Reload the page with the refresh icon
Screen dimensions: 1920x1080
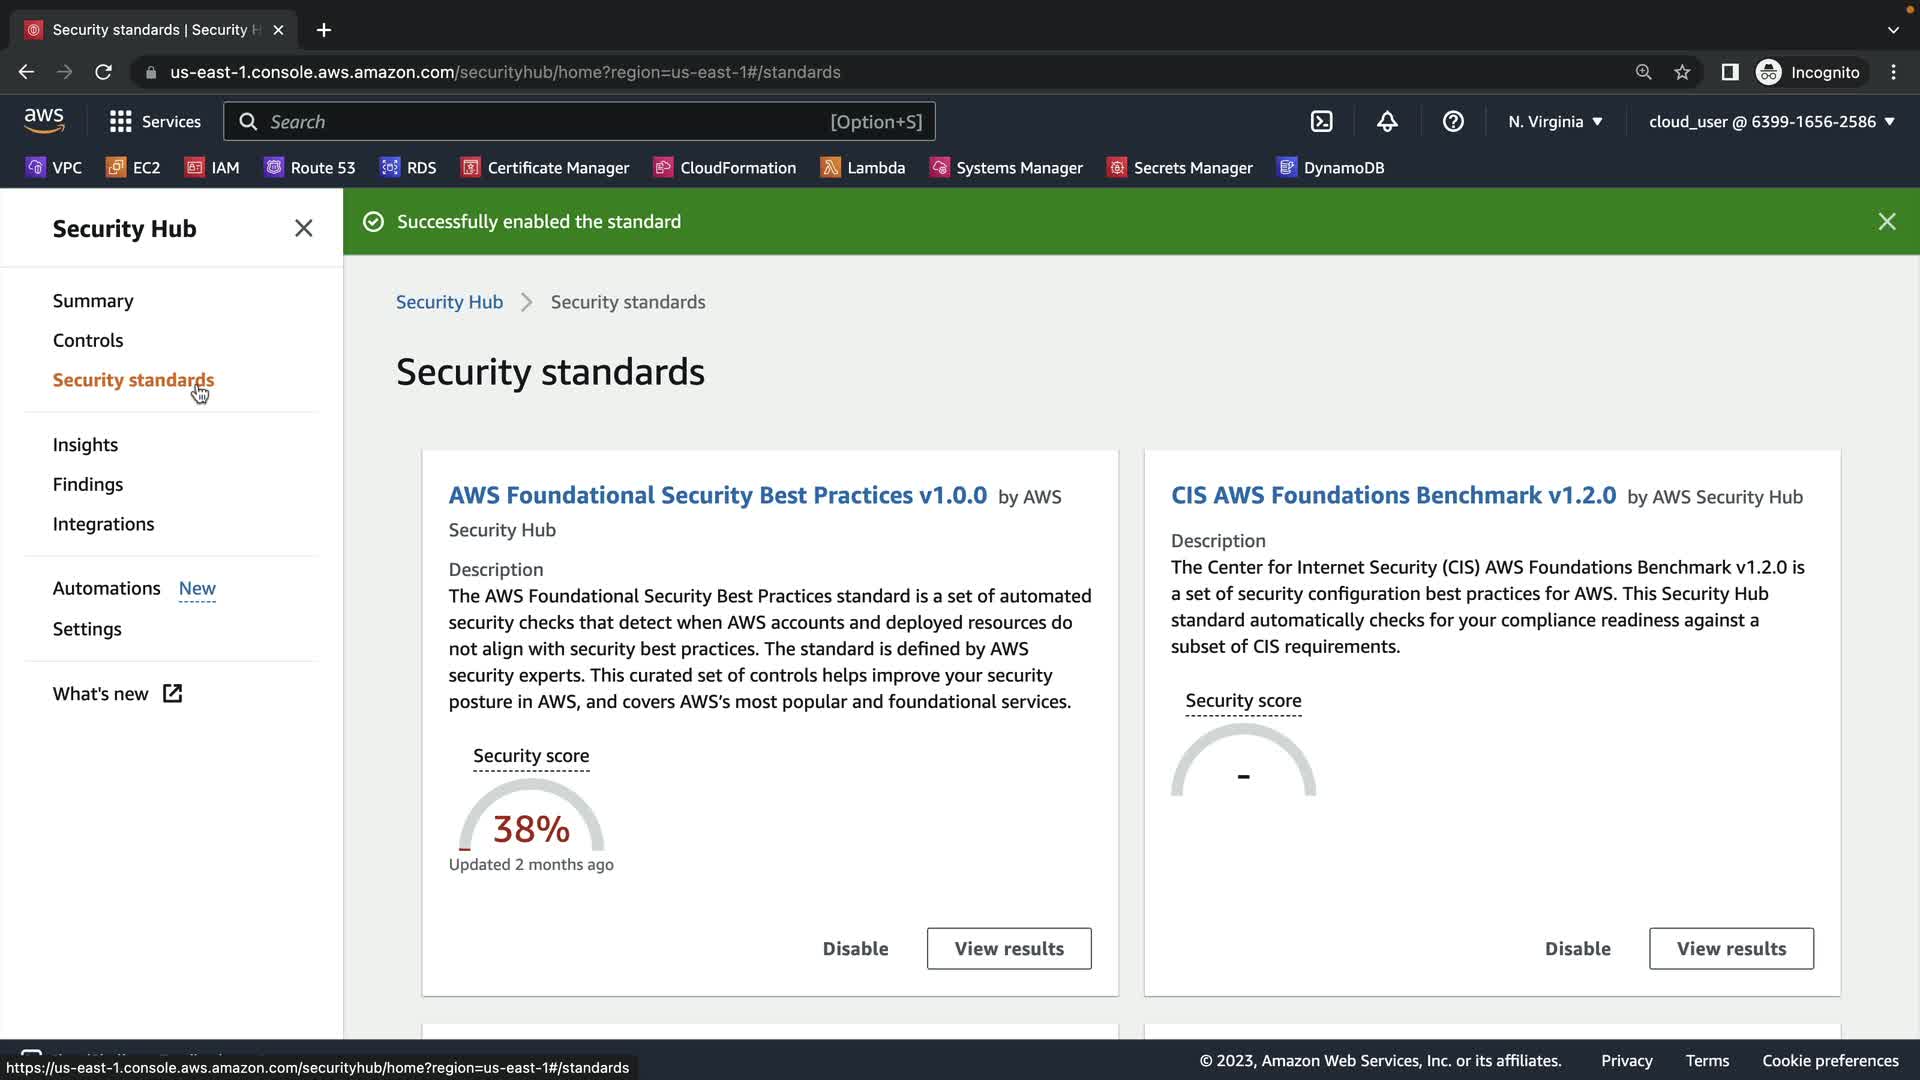(x=103, y=72)
